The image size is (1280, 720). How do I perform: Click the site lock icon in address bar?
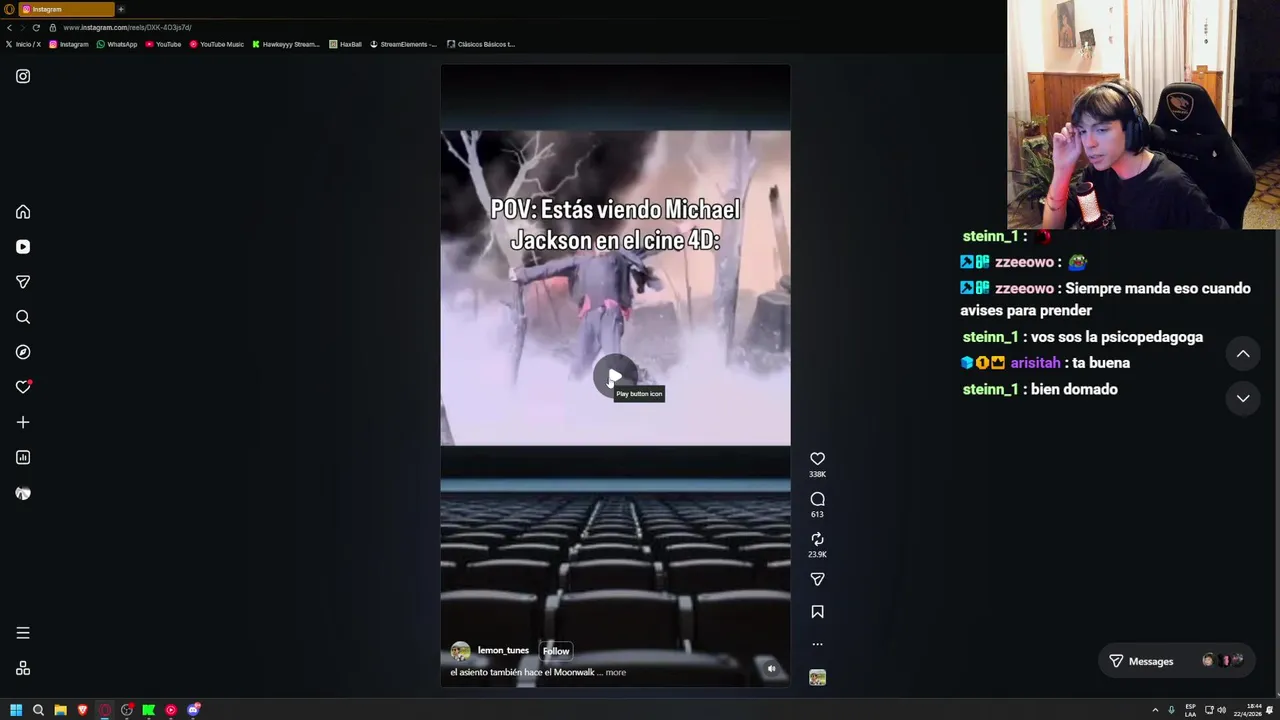(x=53, y=27)
